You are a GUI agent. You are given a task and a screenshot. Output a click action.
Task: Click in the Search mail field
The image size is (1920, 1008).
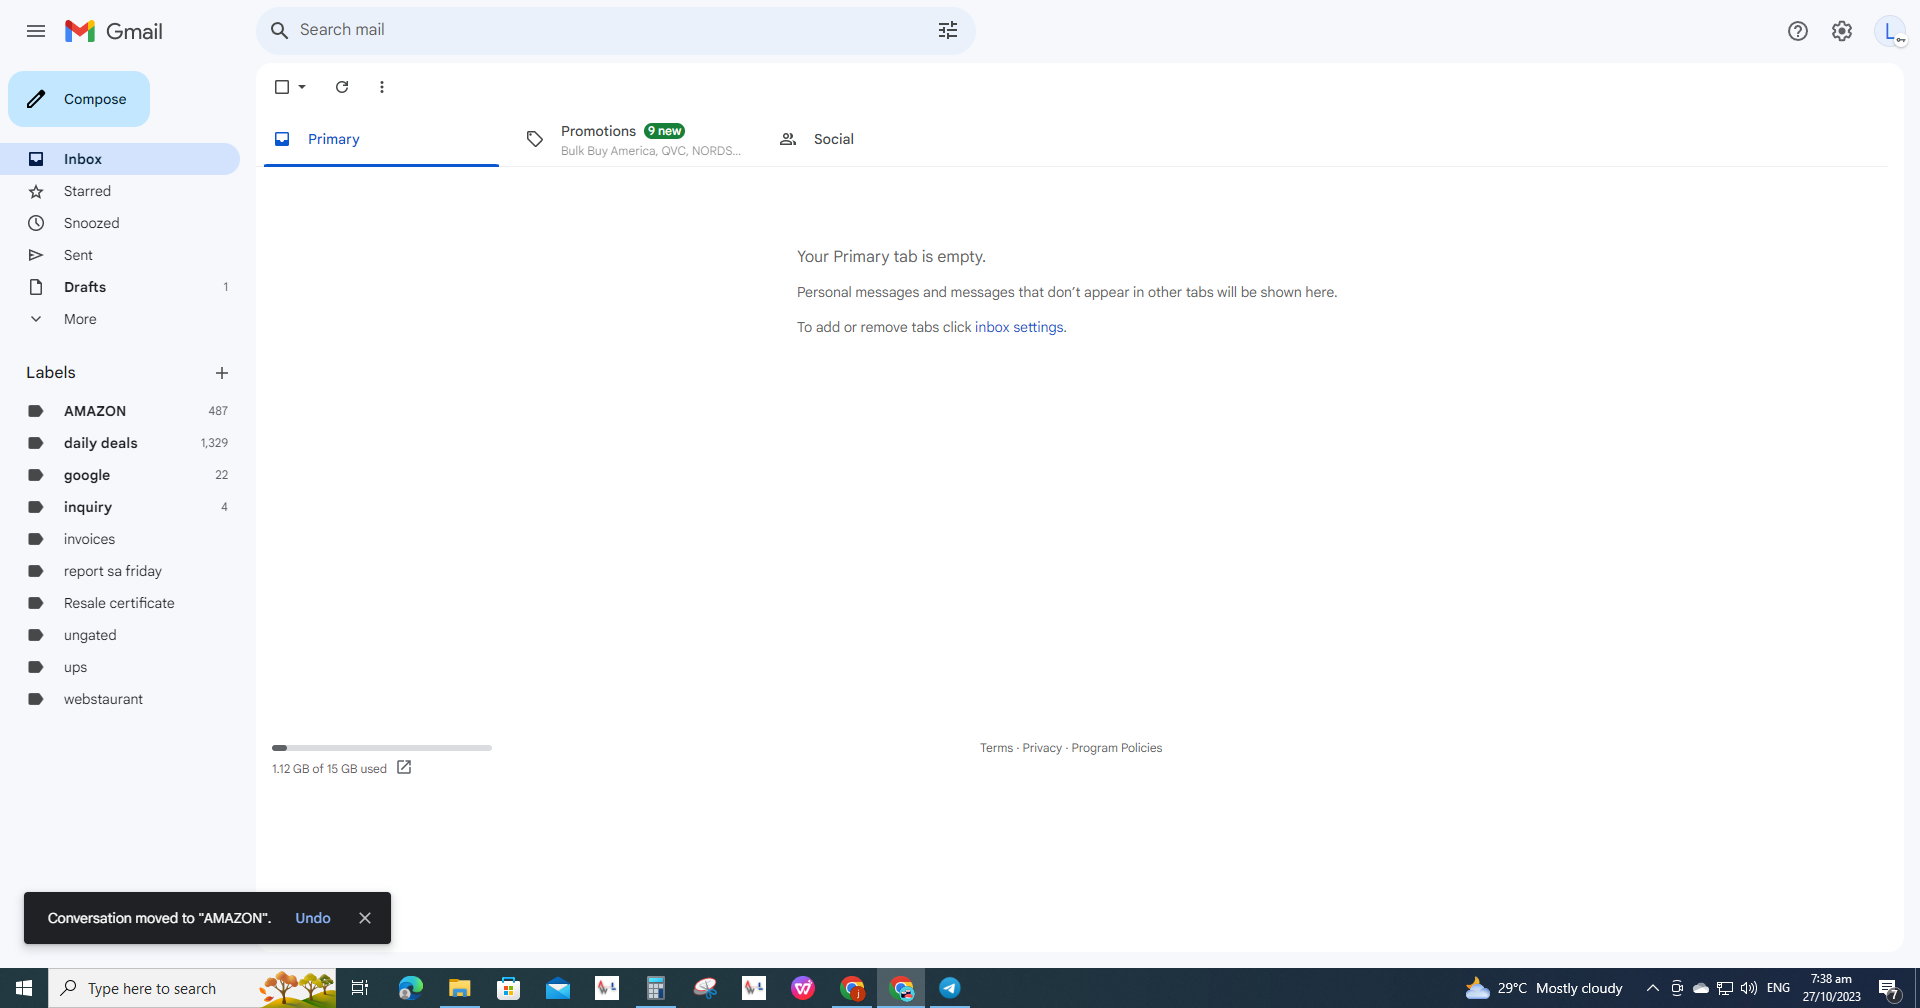(x=610, y=30)
